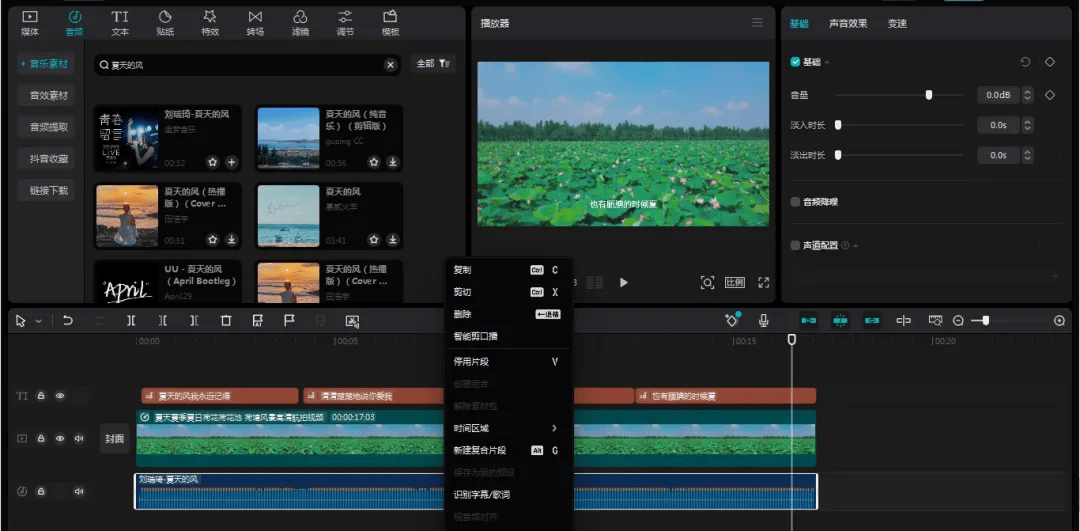The image size is (1080, 531).
Task: Click the trim-left tool icon
Action: click(163, 320)
